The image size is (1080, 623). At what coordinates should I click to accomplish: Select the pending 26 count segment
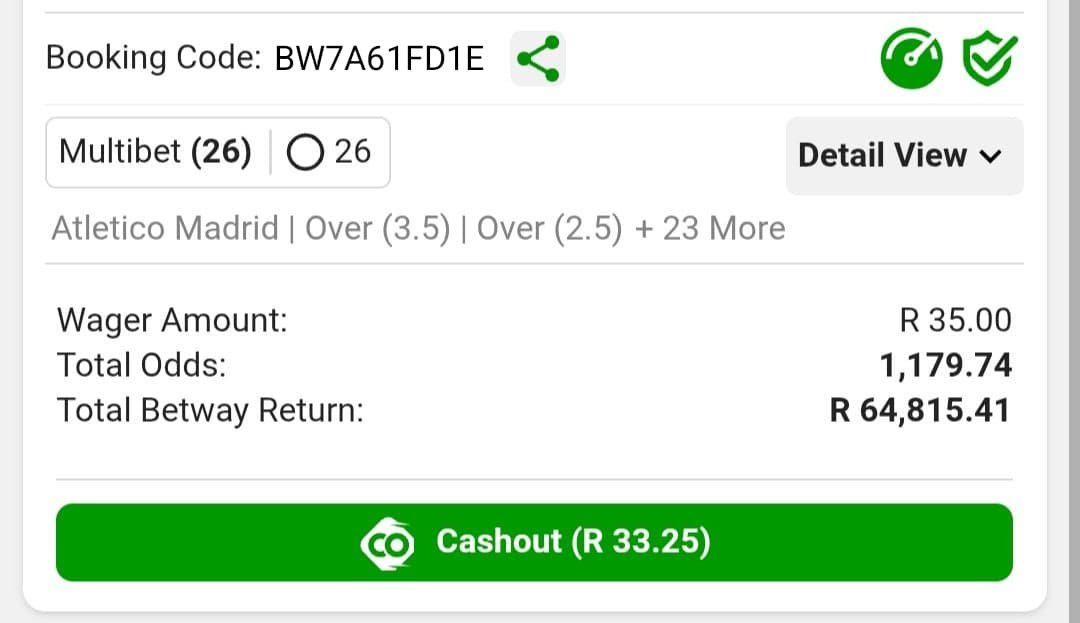tap(330, 151)
